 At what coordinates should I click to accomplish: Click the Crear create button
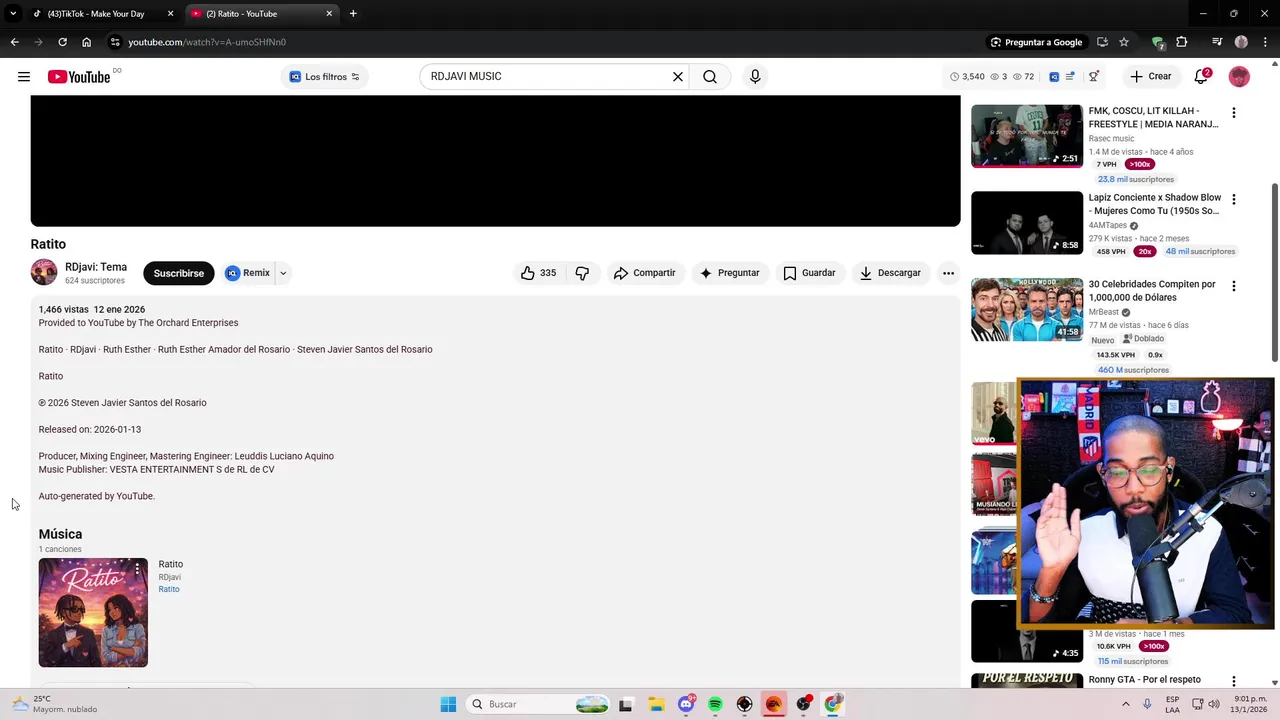(x=1150, y=77)
